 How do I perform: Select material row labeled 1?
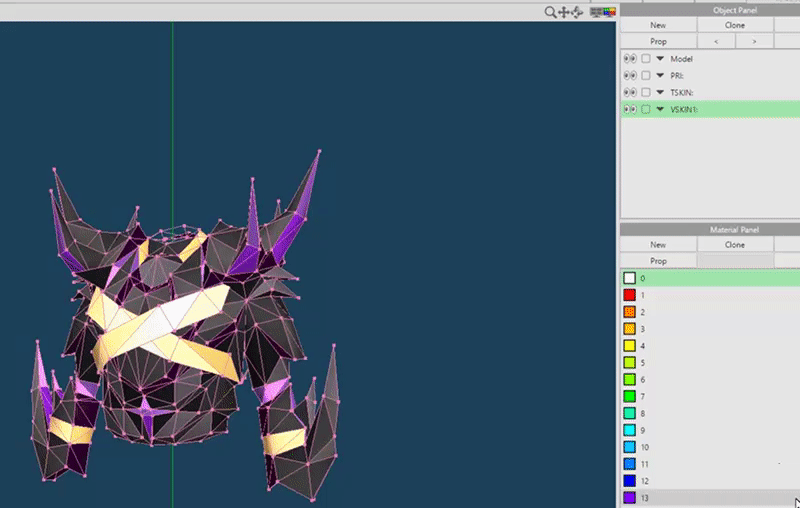point(710,295)
